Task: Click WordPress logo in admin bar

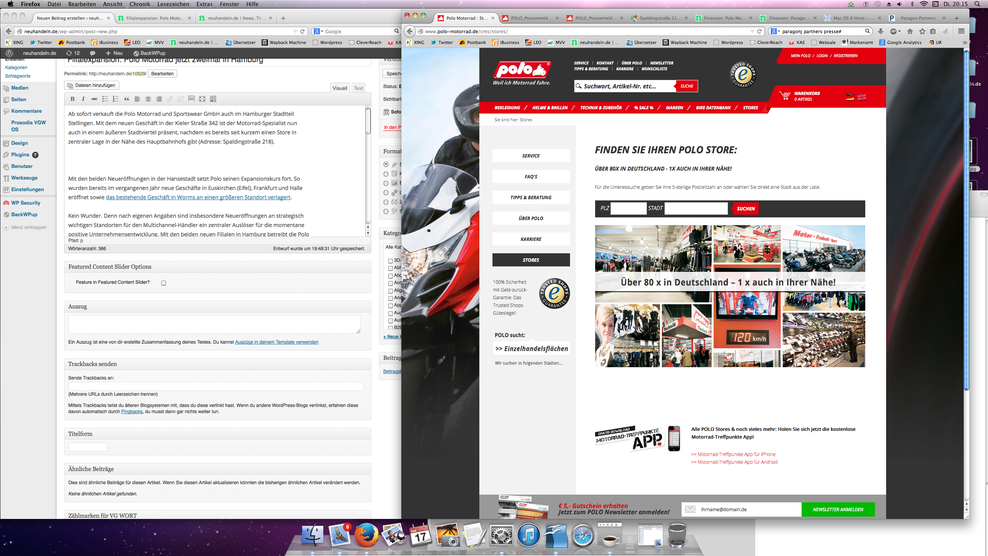Action: (x=9, y=53)
